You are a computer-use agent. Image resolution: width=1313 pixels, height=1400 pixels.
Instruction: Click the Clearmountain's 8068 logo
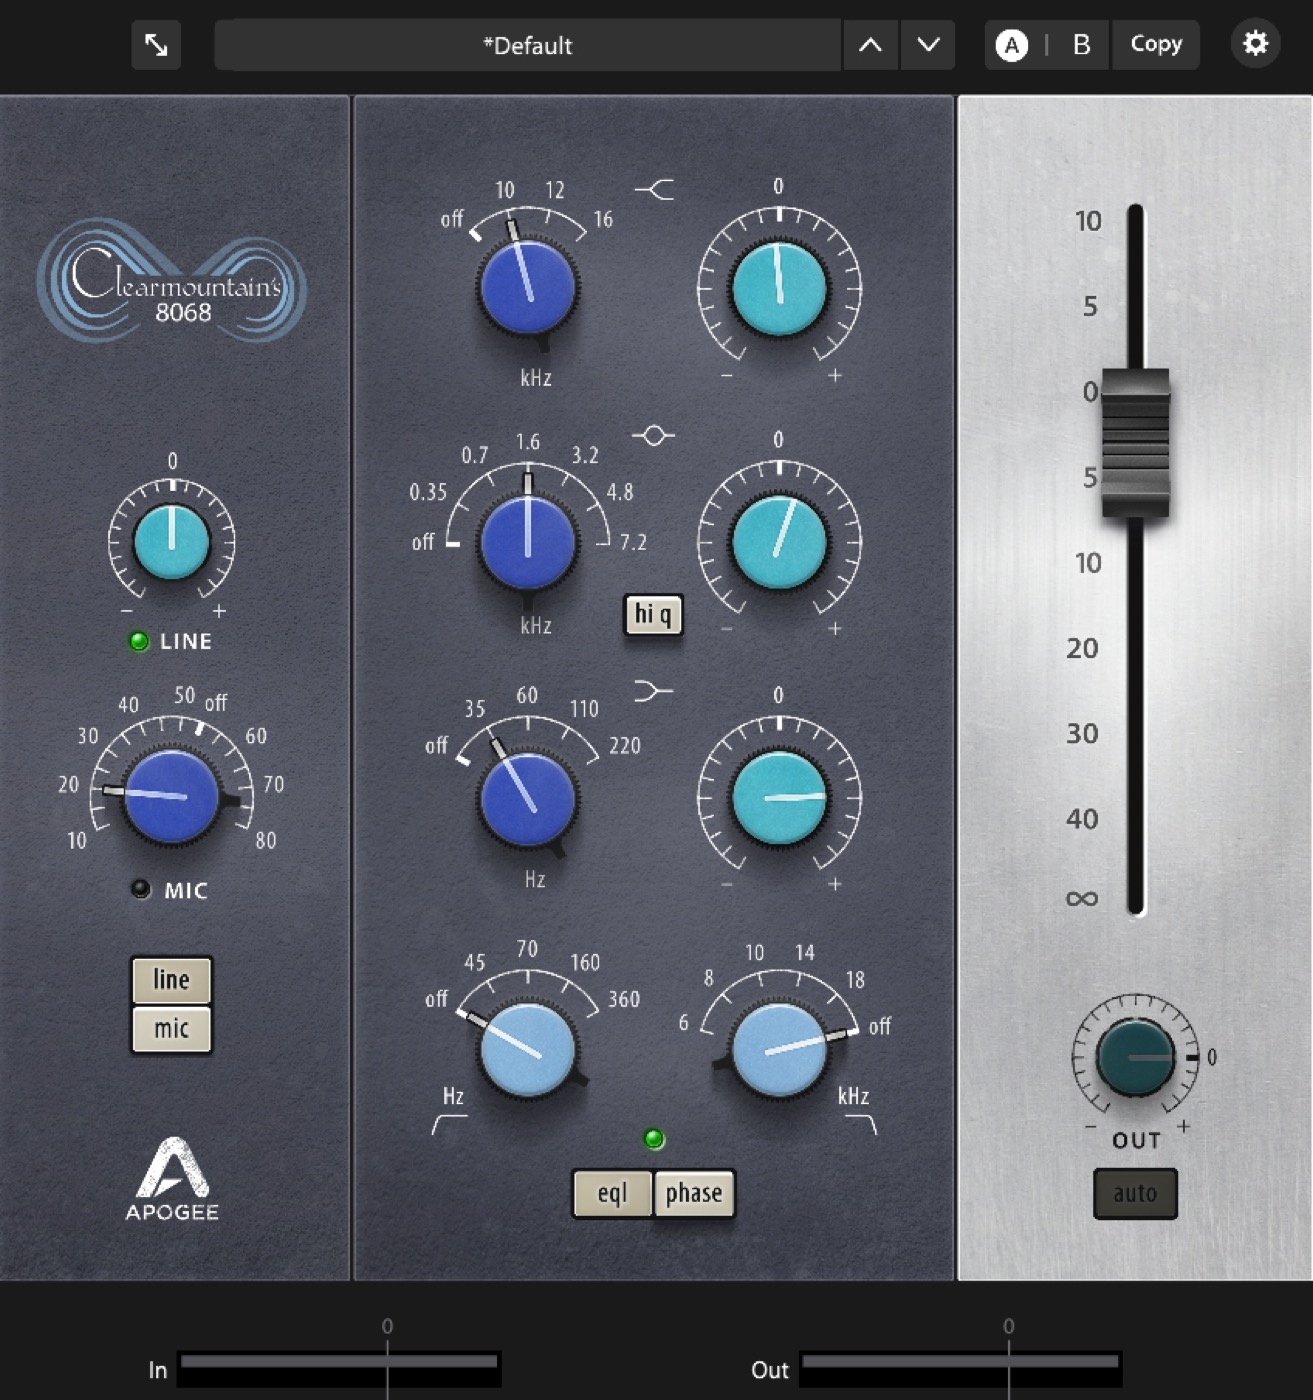(172, 281)
